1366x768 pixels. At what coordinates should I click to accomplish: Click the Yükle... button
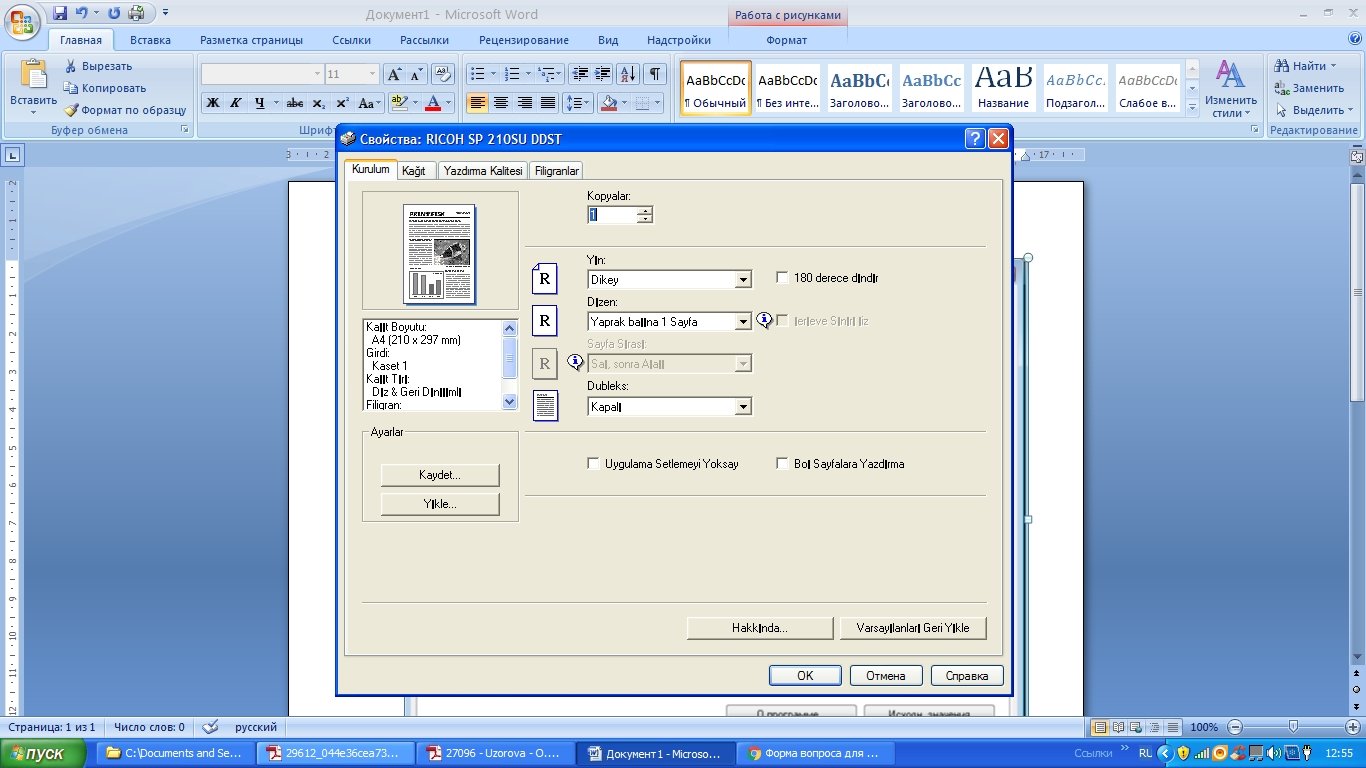pyautogui.click(x=440, y=504)
